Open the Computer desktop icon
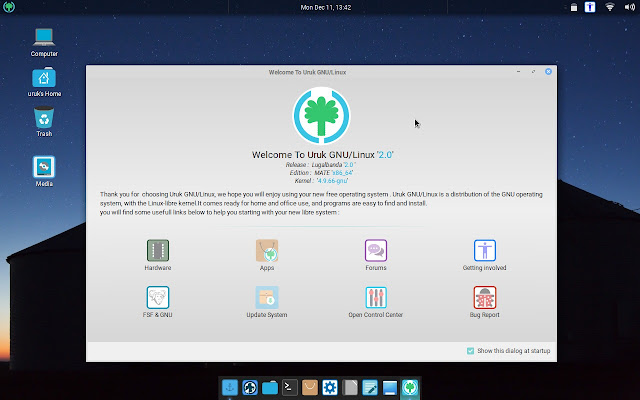Screen dimensions: 640x400 point(44,38)
